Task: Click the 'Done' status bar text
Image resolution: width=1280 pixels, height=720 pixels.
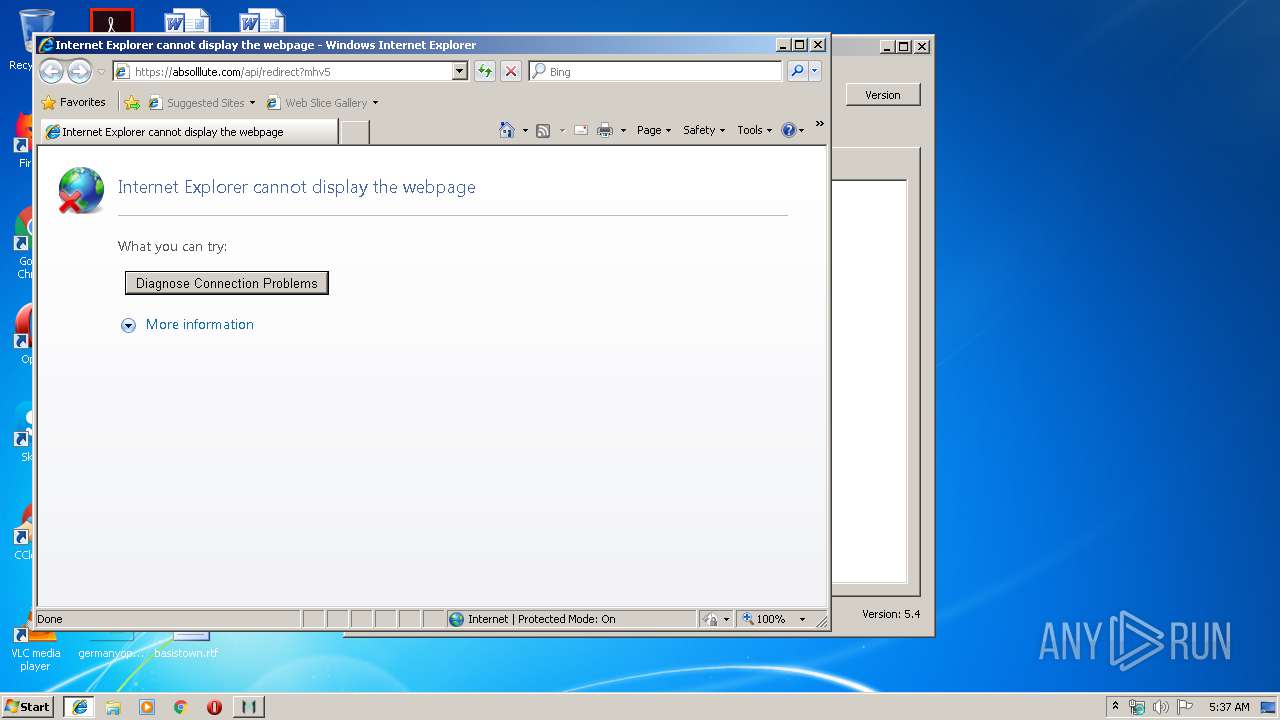Action: (50, 619)
